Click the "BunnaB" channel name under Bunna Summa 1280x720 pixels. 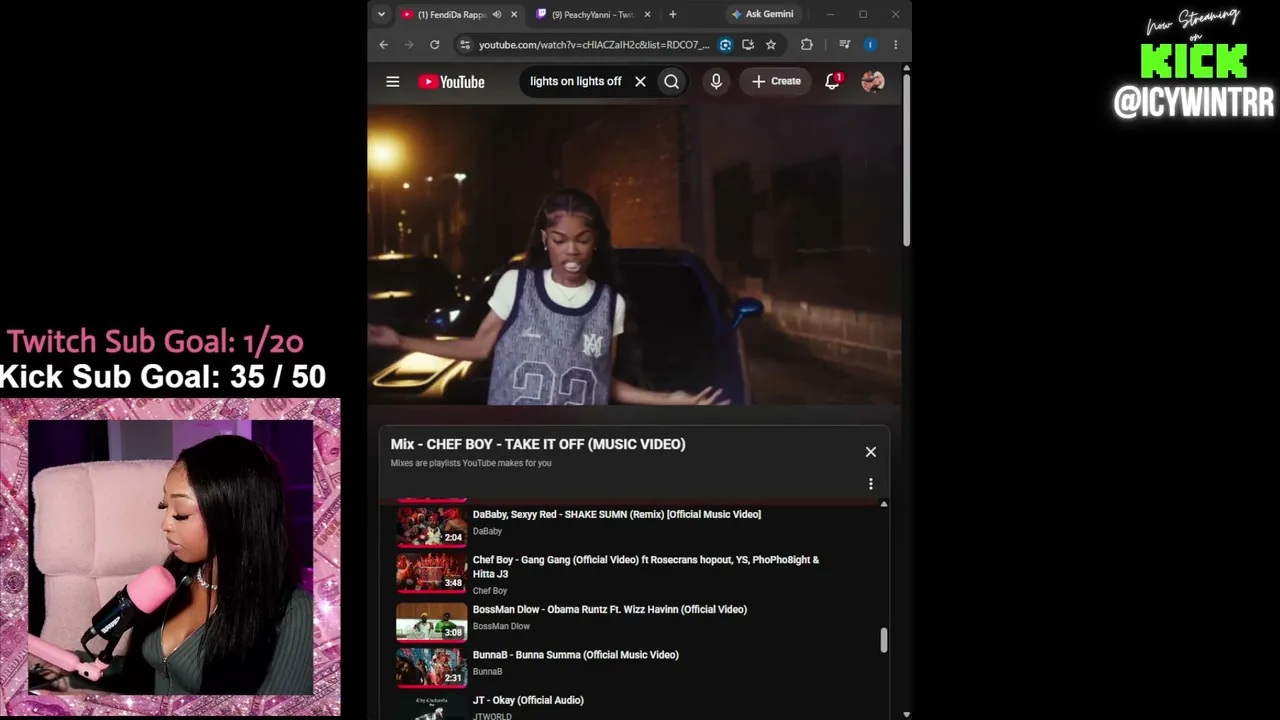(x=488, y=672)
